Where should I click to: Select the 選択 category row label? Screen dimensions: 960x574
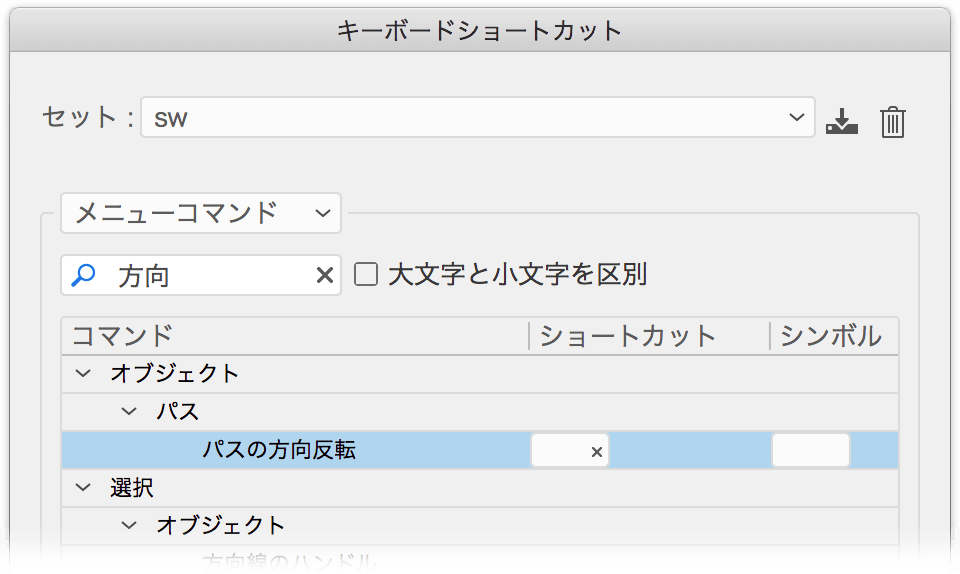(x=132, y=488)
